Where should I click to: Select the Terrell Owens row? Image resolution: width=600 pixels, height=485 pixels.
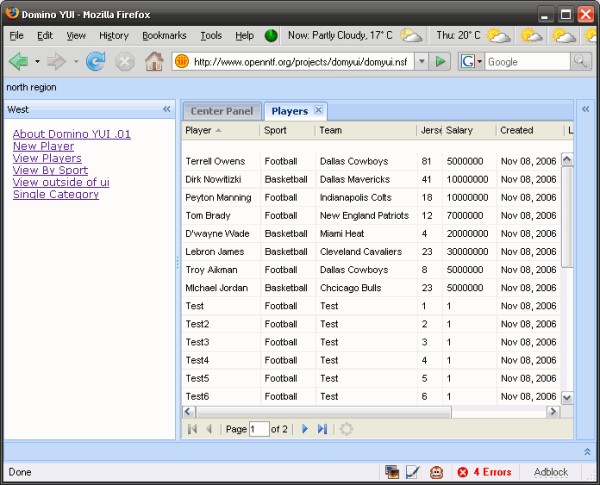[x=371, y=161]
